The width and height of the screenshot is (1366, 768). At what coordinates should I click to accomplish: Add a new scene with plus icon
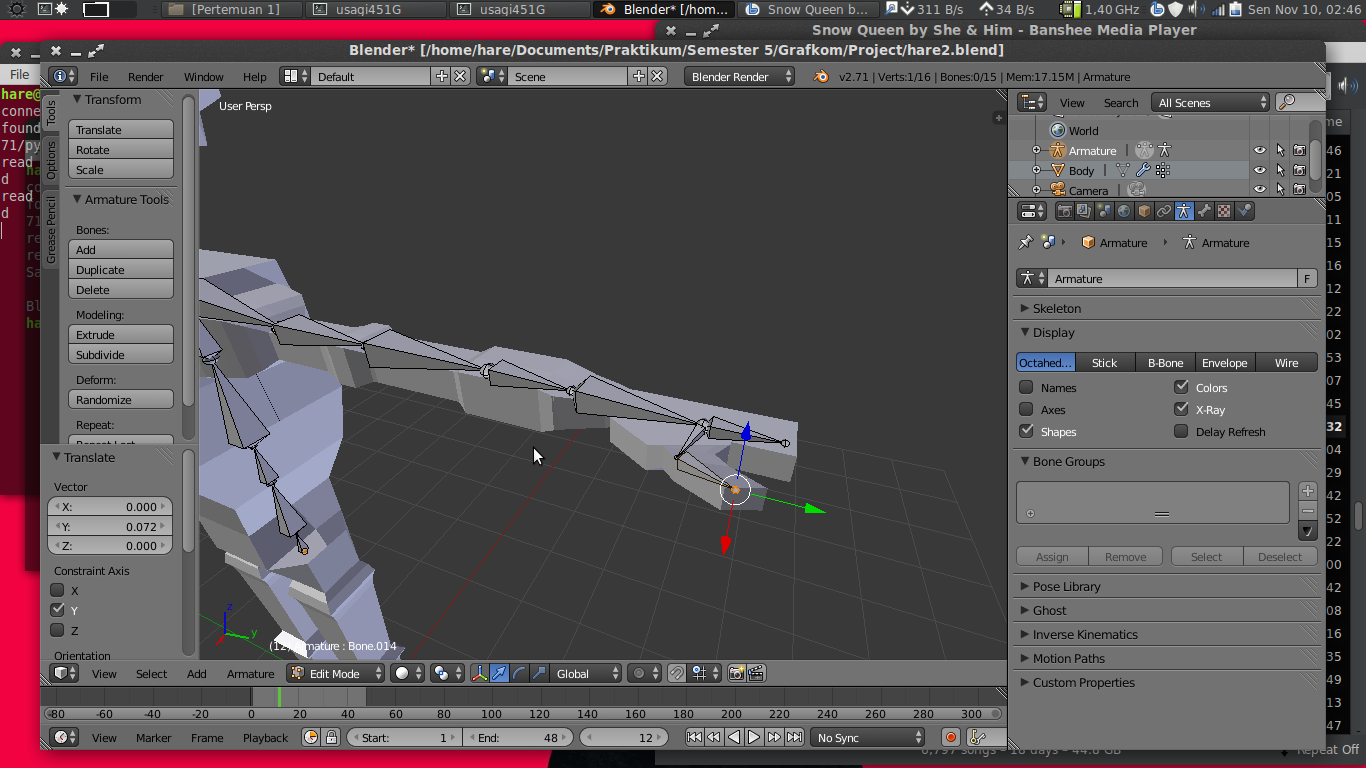pyautogui.click(x=638, y=76)
